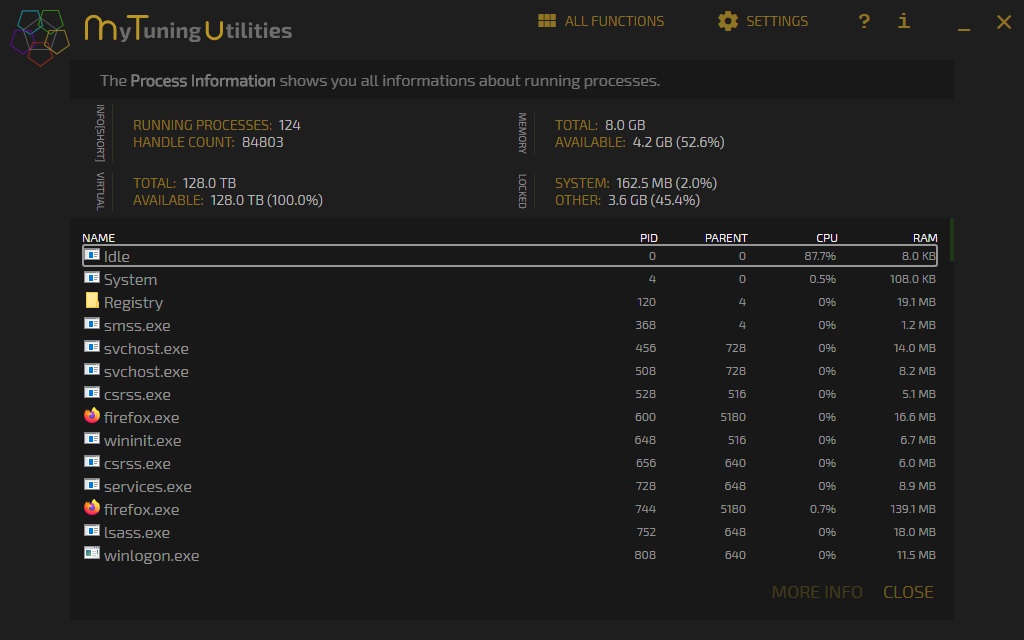
Task: Click the Settings gear icon
Action: (x=728, y=21)
